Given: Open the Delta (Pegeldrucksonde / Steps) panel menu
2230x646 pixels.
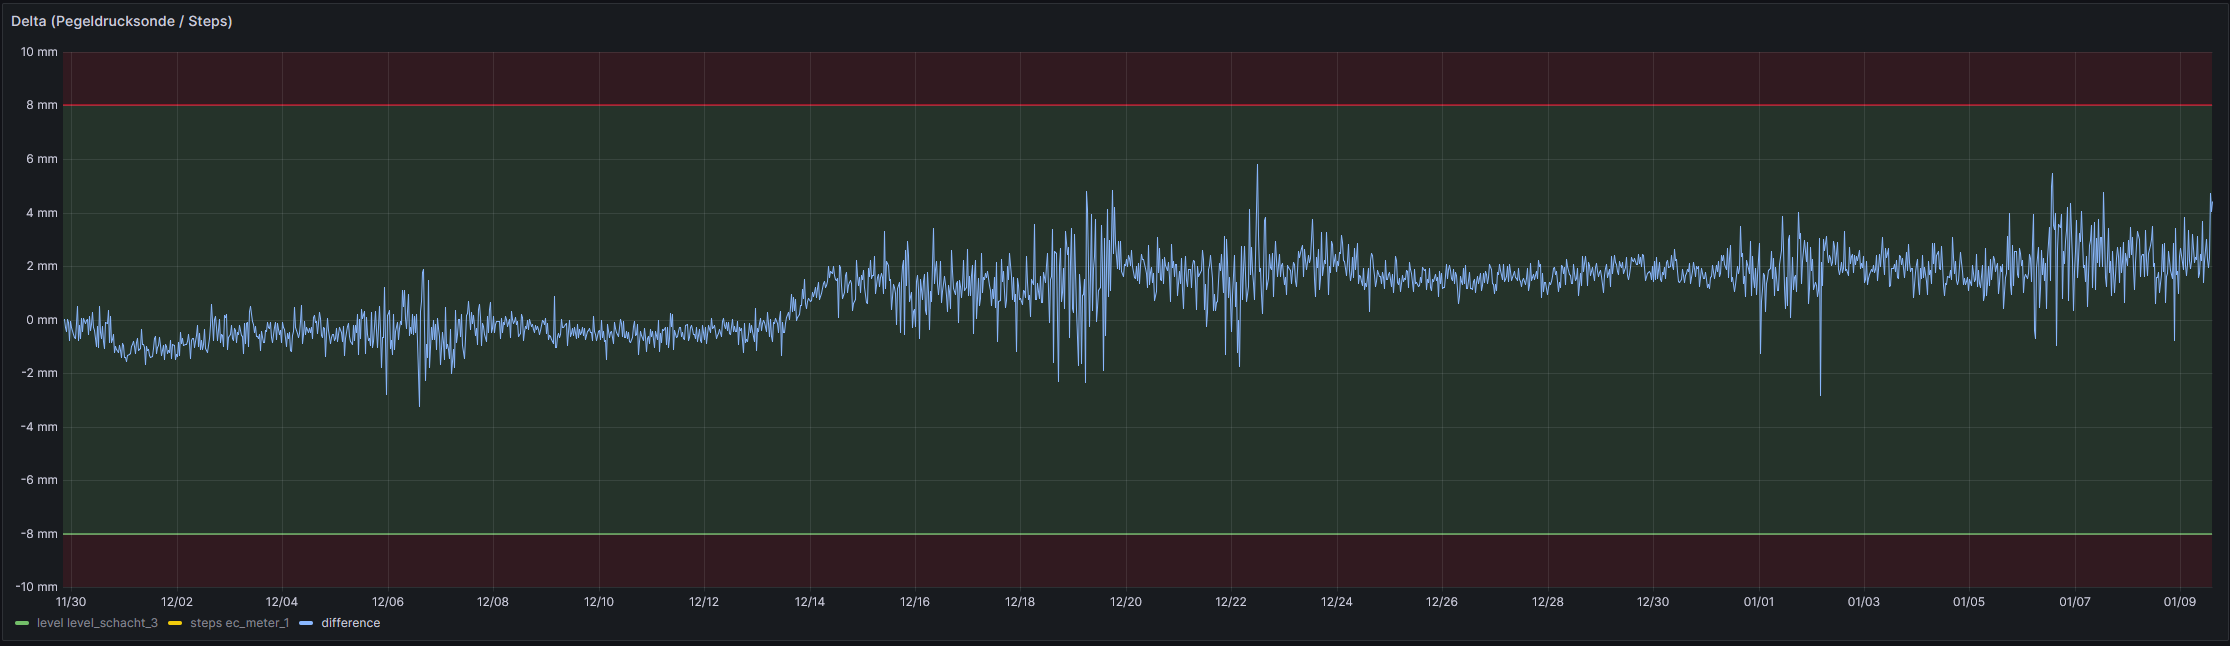Looking at the screenshot, I should click(121, 21).
